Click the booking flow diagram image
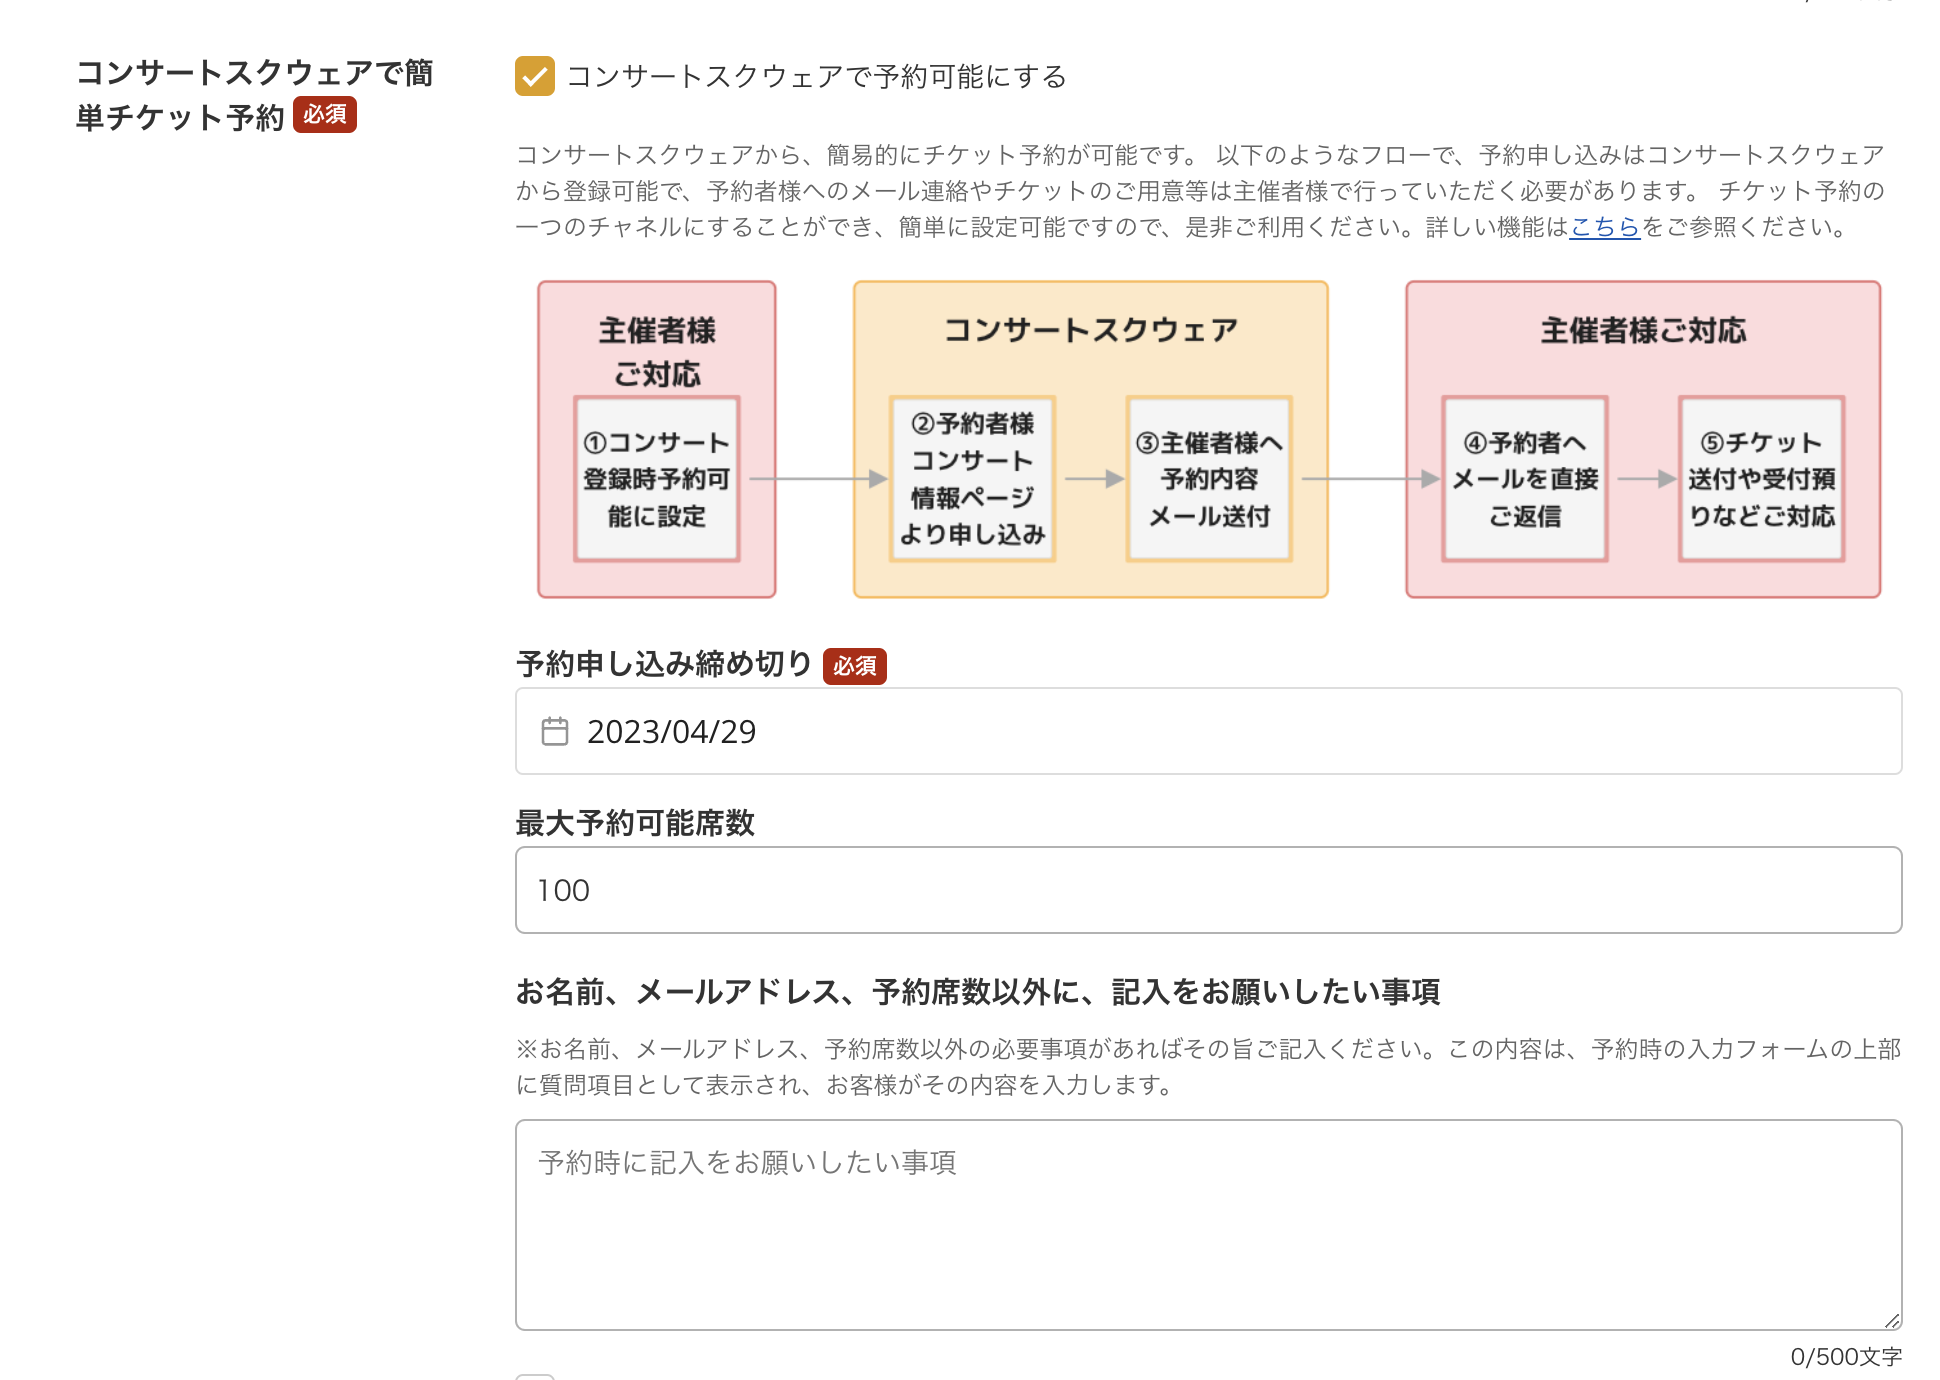Screen dimensions: 1940x1380 coord(1209,439)
